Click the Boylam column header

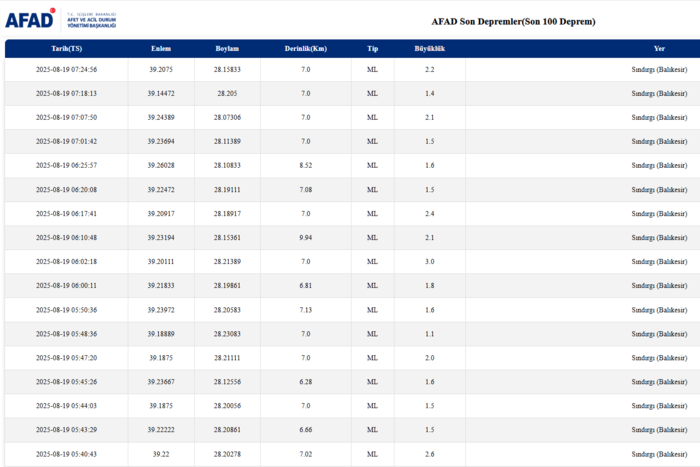coord(227,48)
